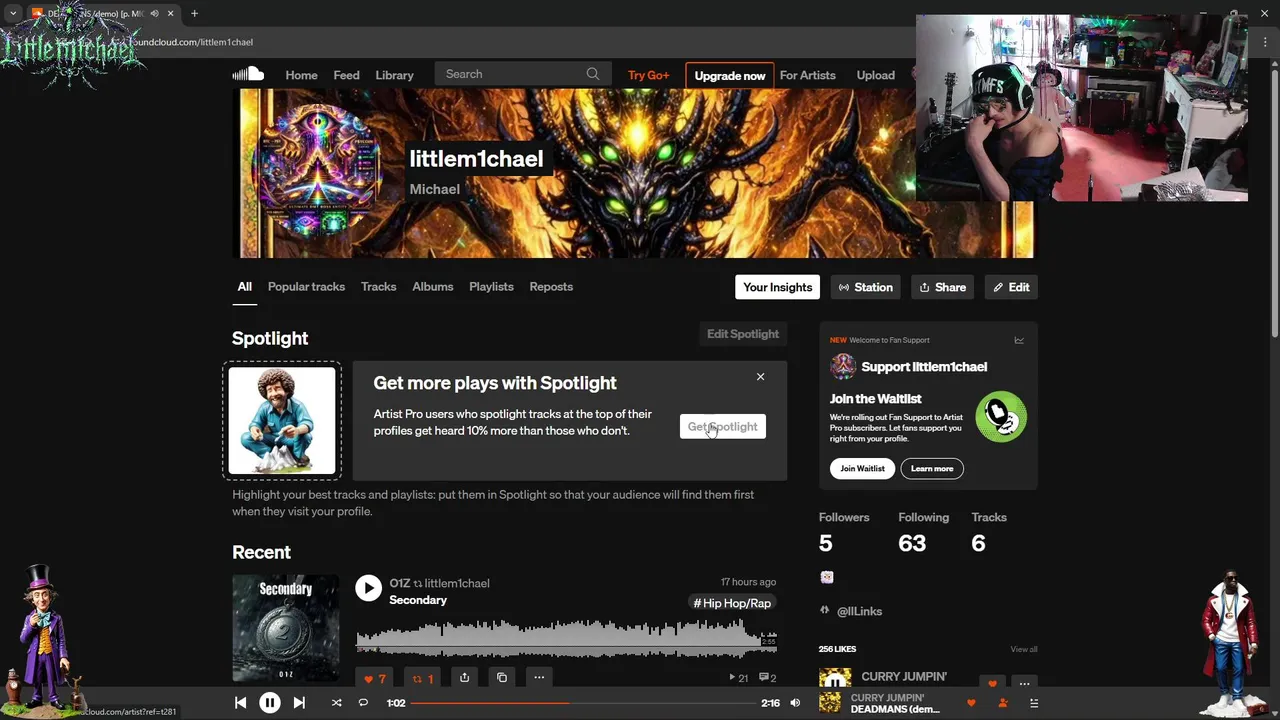Image resolution: width=1280 pixels, height=720 pixels.
Task: Switch to the Albums tab
Action: coord(432,287)
